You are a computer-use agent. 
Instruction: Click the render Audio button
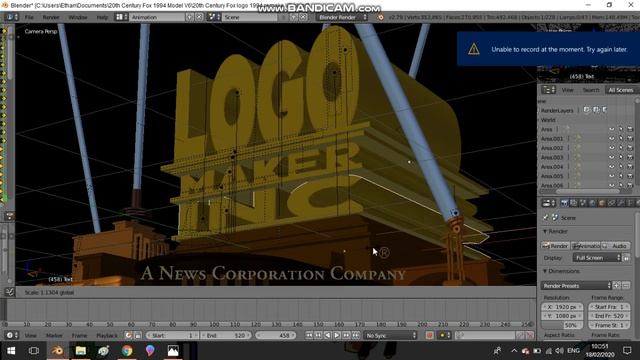pos(615,246)
